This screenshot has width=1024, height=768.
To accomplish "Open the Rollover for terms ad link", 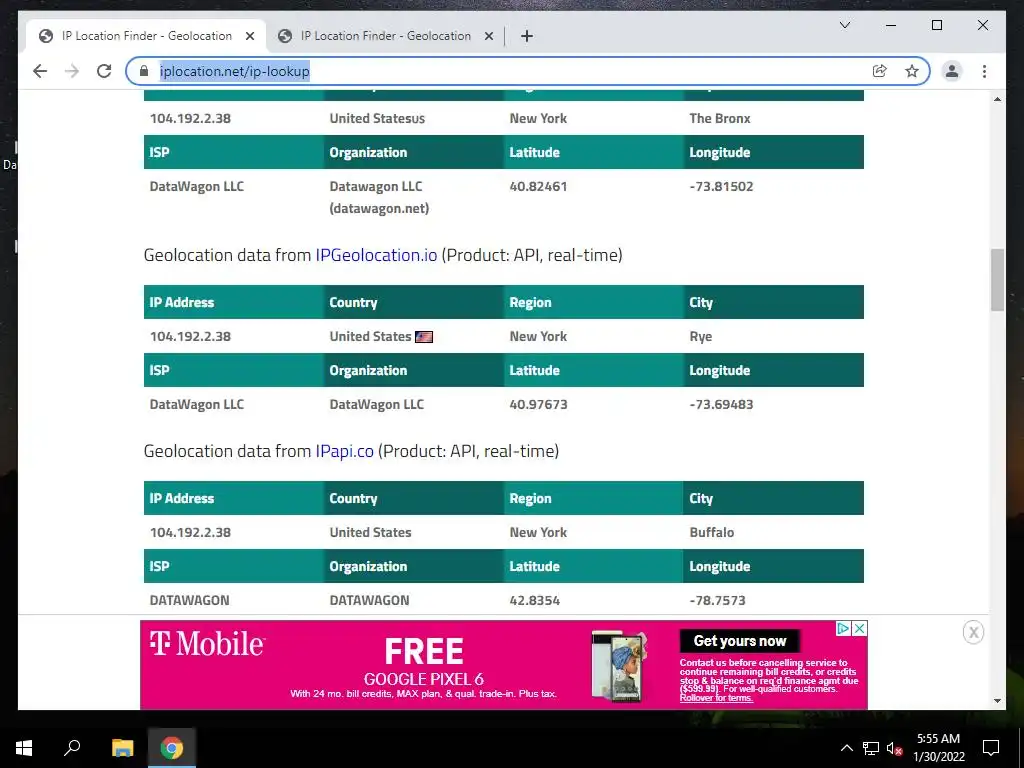I will pos(716,698).
